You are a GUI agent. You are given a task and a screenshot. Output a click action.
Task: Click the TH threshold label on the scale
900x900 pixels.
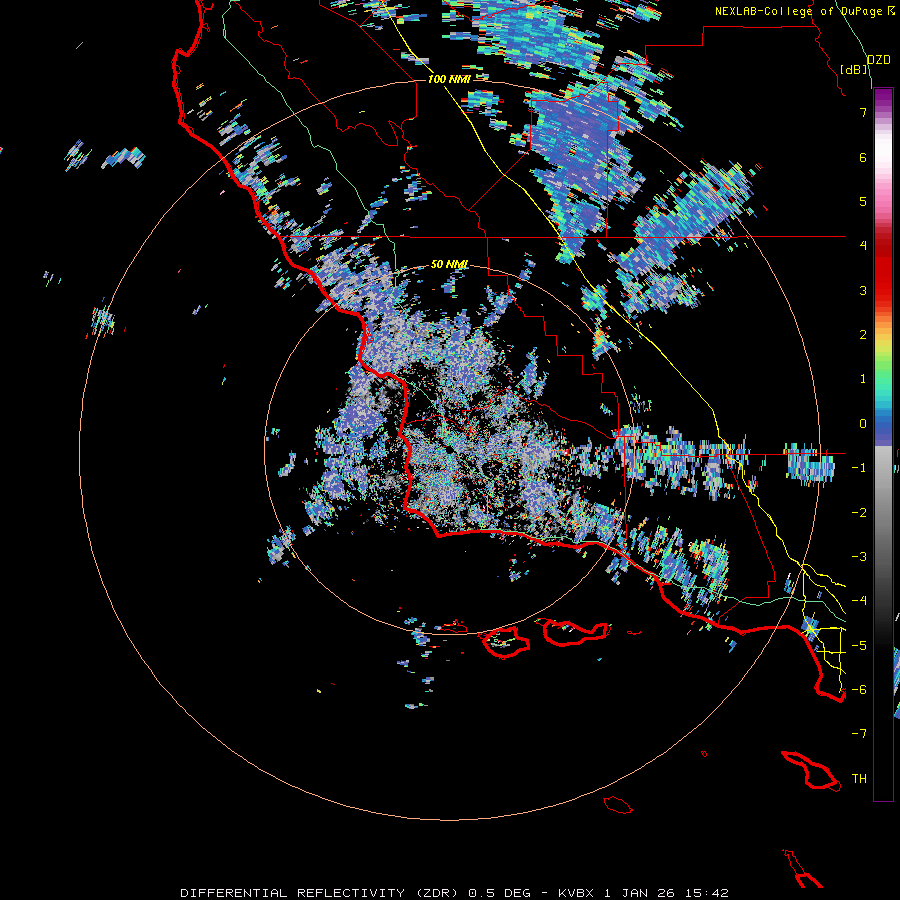[x=859, y=778]
